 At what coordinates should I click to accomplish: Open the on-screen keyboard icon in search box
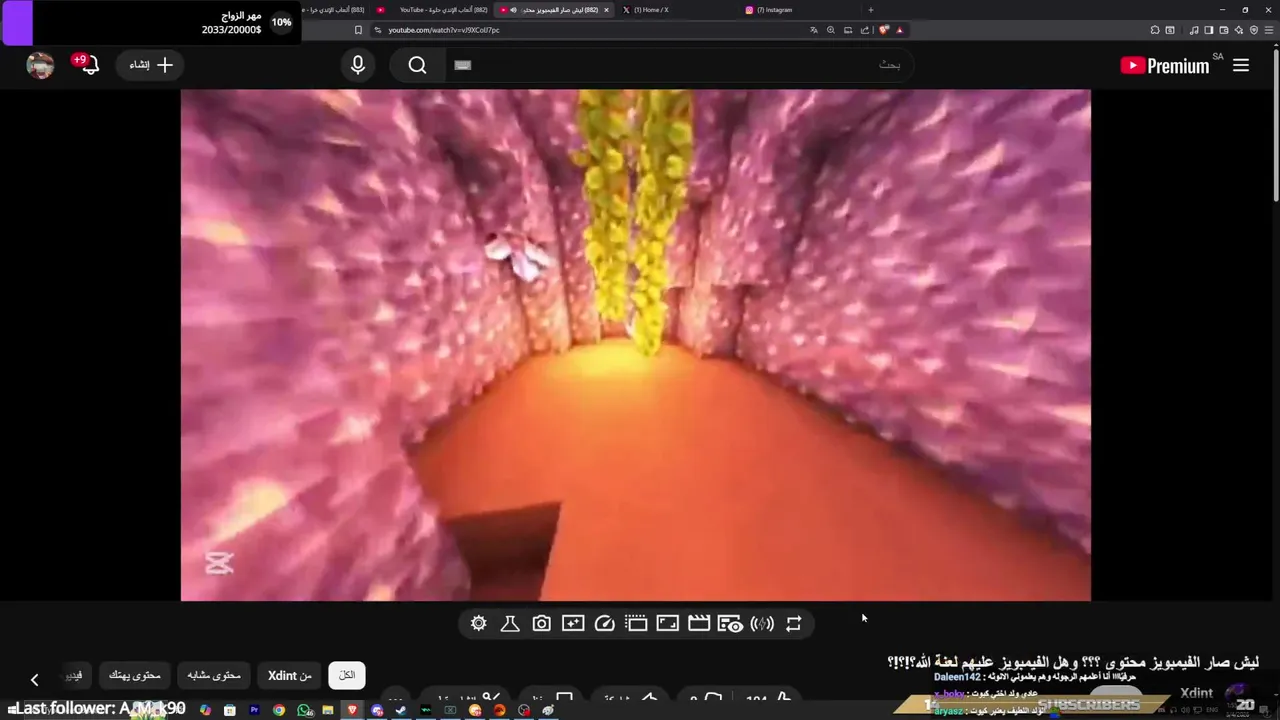click(x=462, y=65)
